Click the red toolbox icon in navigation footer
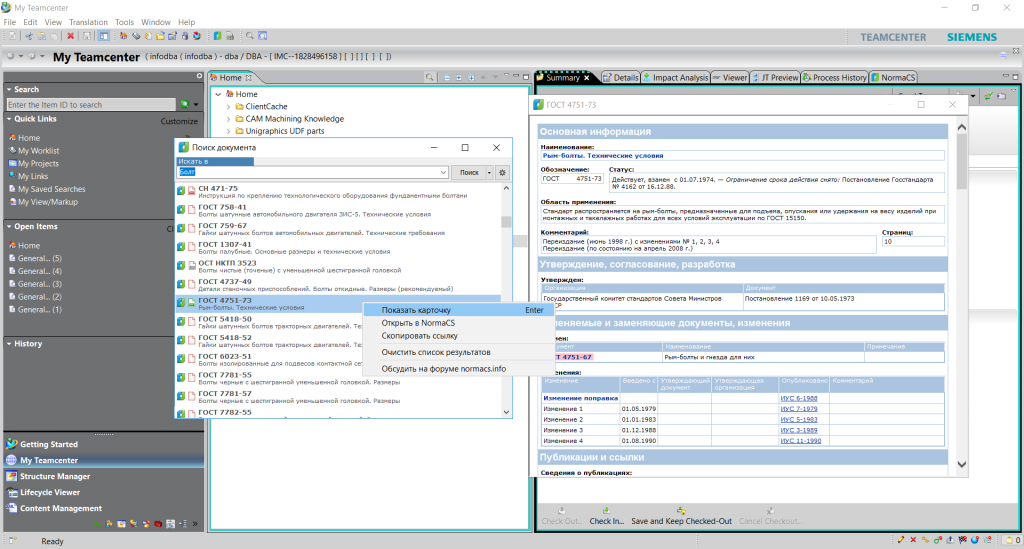 (x=158, y=524)
